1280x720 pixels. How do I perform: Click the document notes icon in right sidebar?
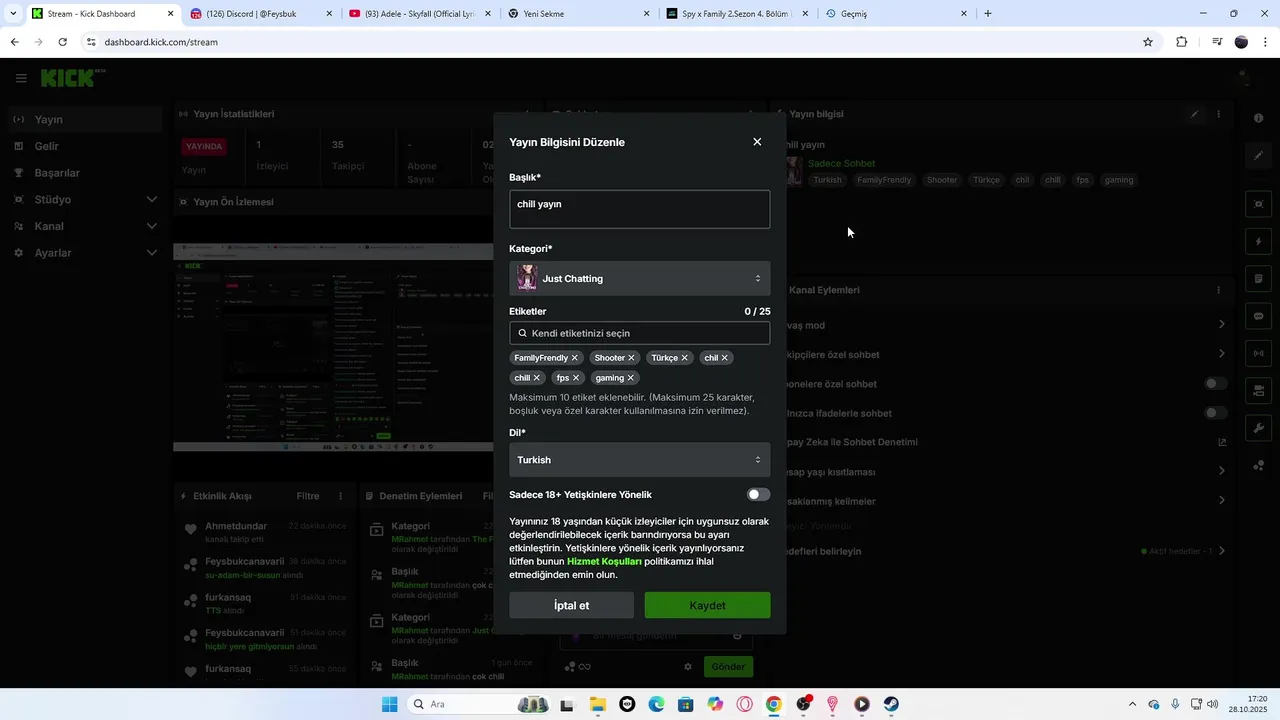point(1259,279)
